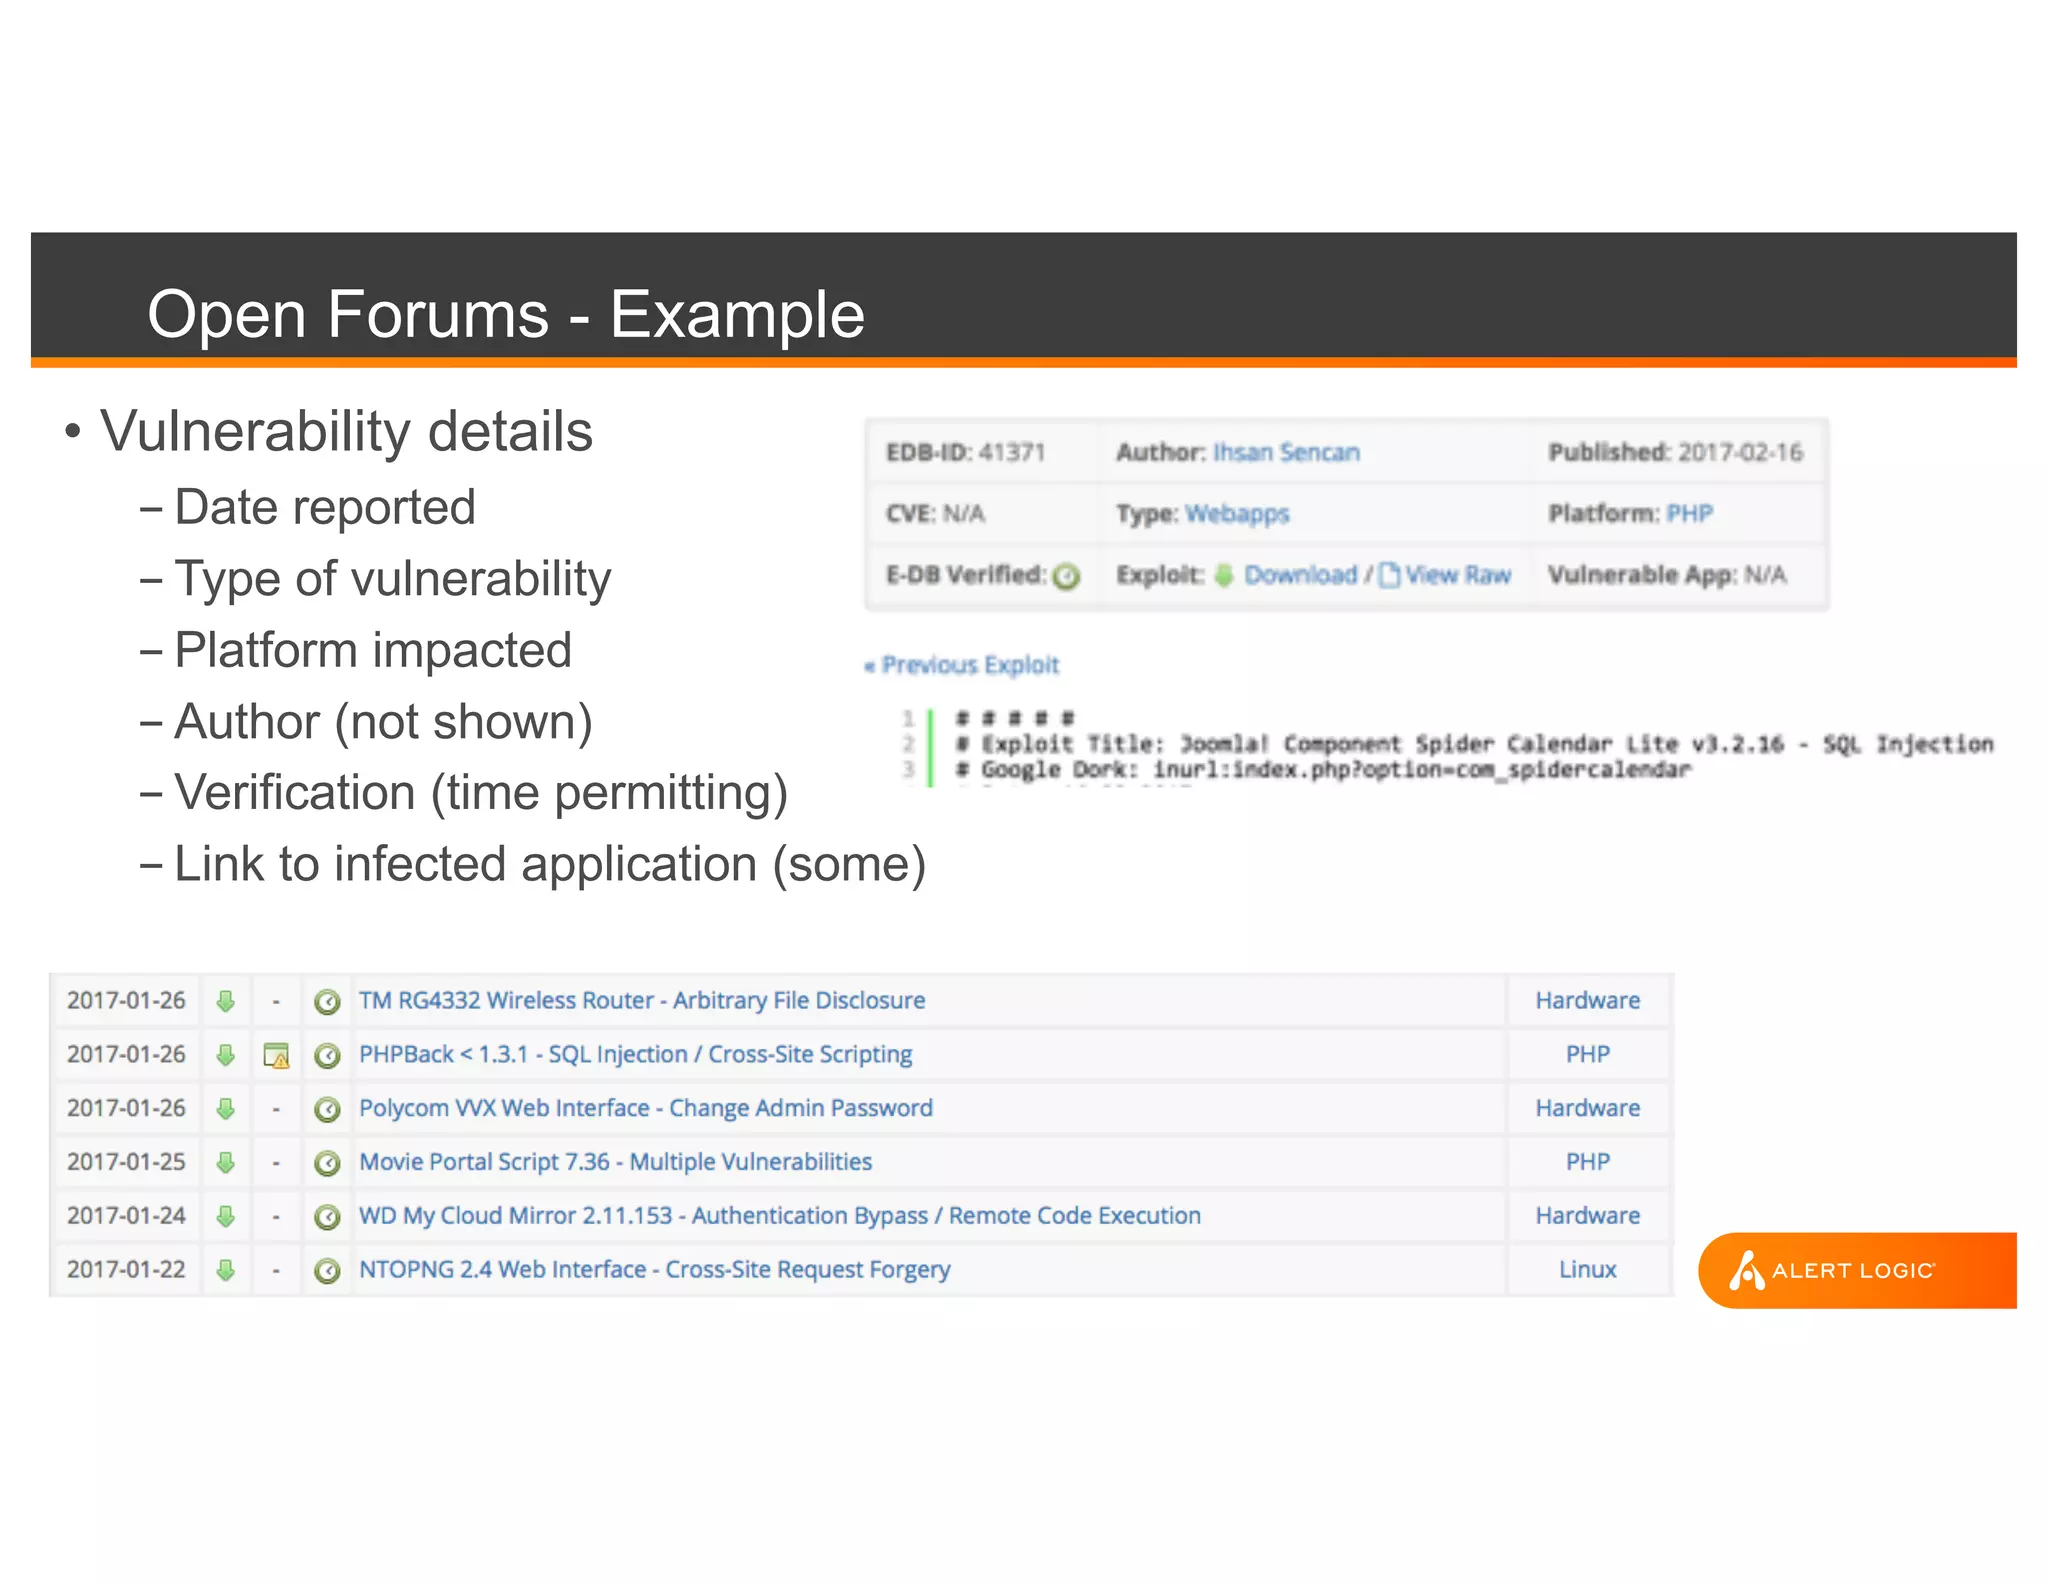Click the Verification (time permitting) bullet
The width and height of the screenshot is (2048, 1582).
tap(482, 793)
